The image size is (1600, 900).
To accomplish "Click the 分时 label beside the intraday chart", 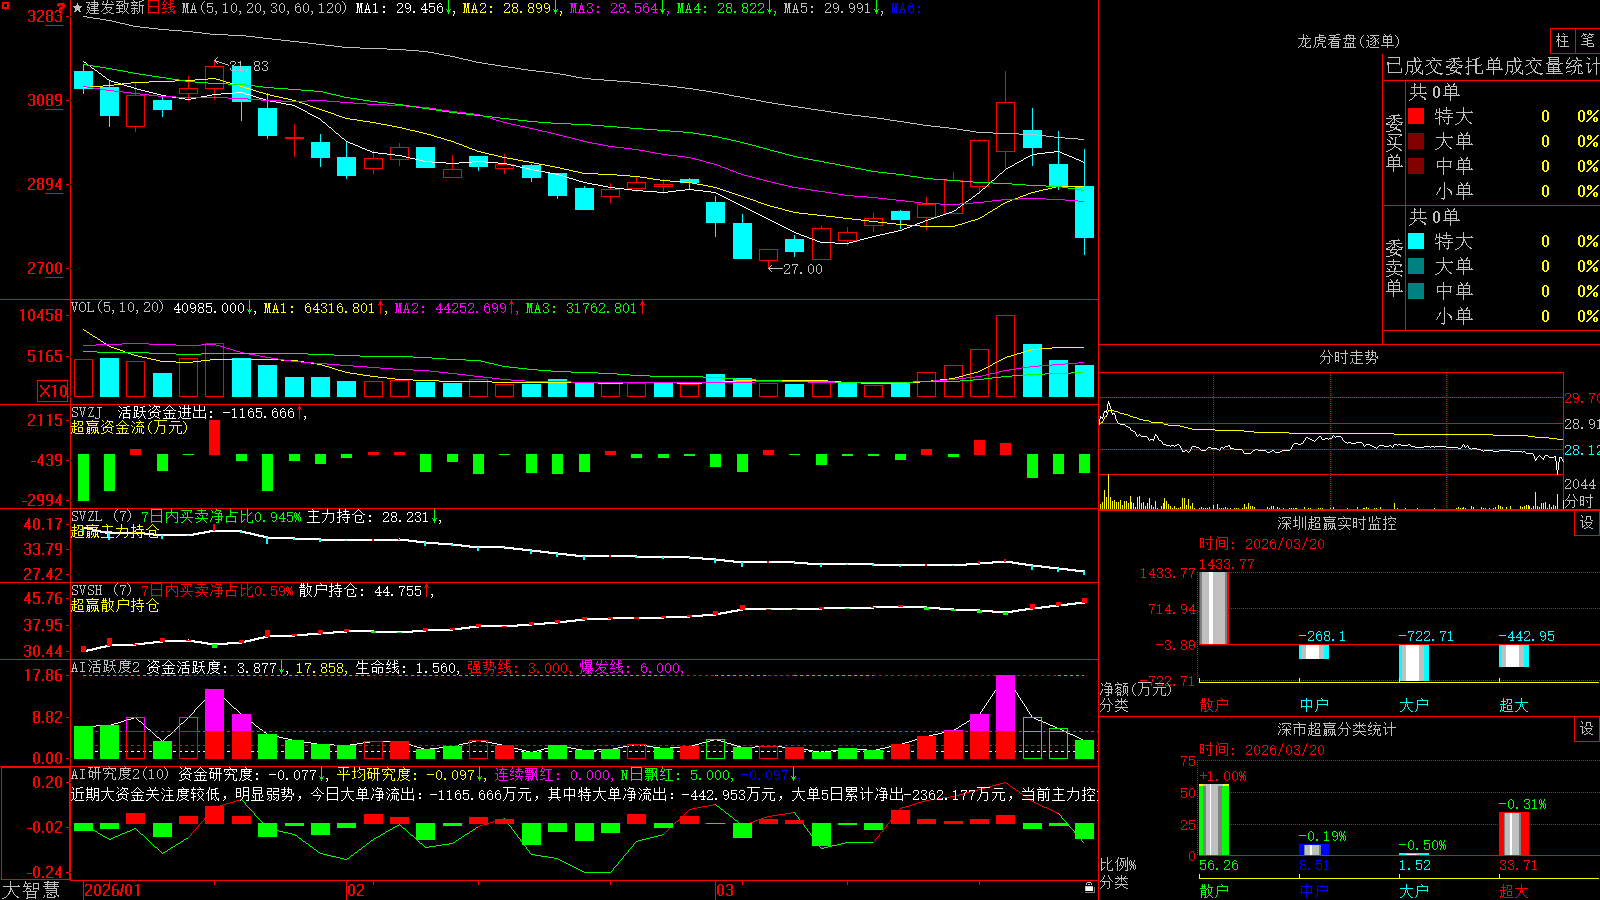I will click(1579, 501).
